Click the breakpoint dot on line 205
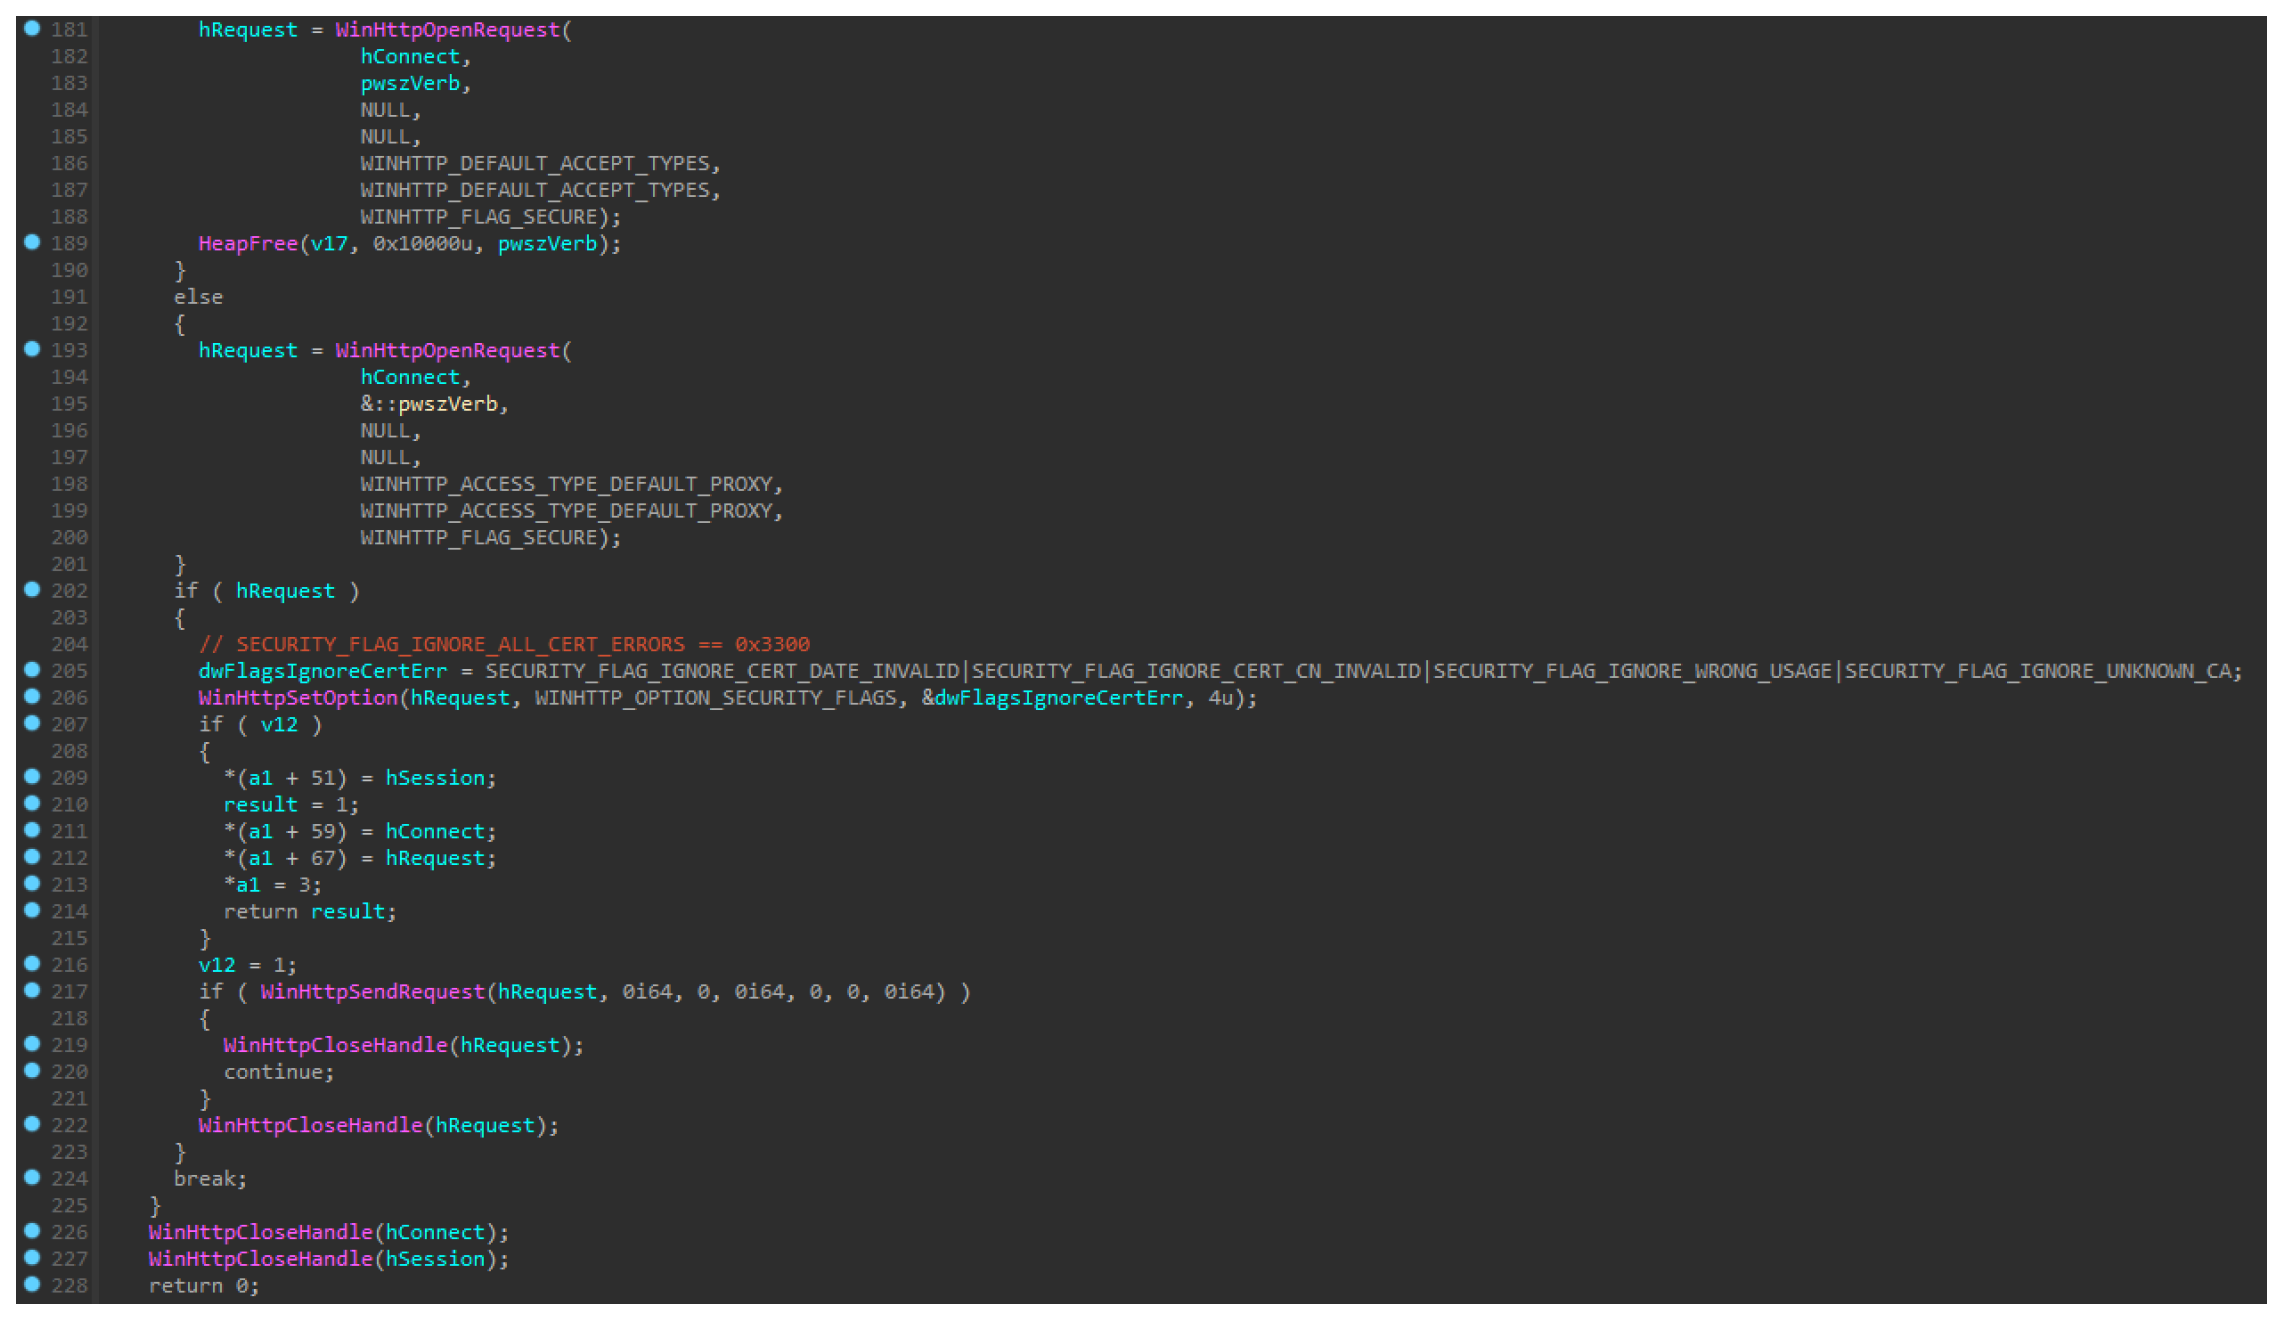This screenshot has height=1322, width=2281. (32, 669)
